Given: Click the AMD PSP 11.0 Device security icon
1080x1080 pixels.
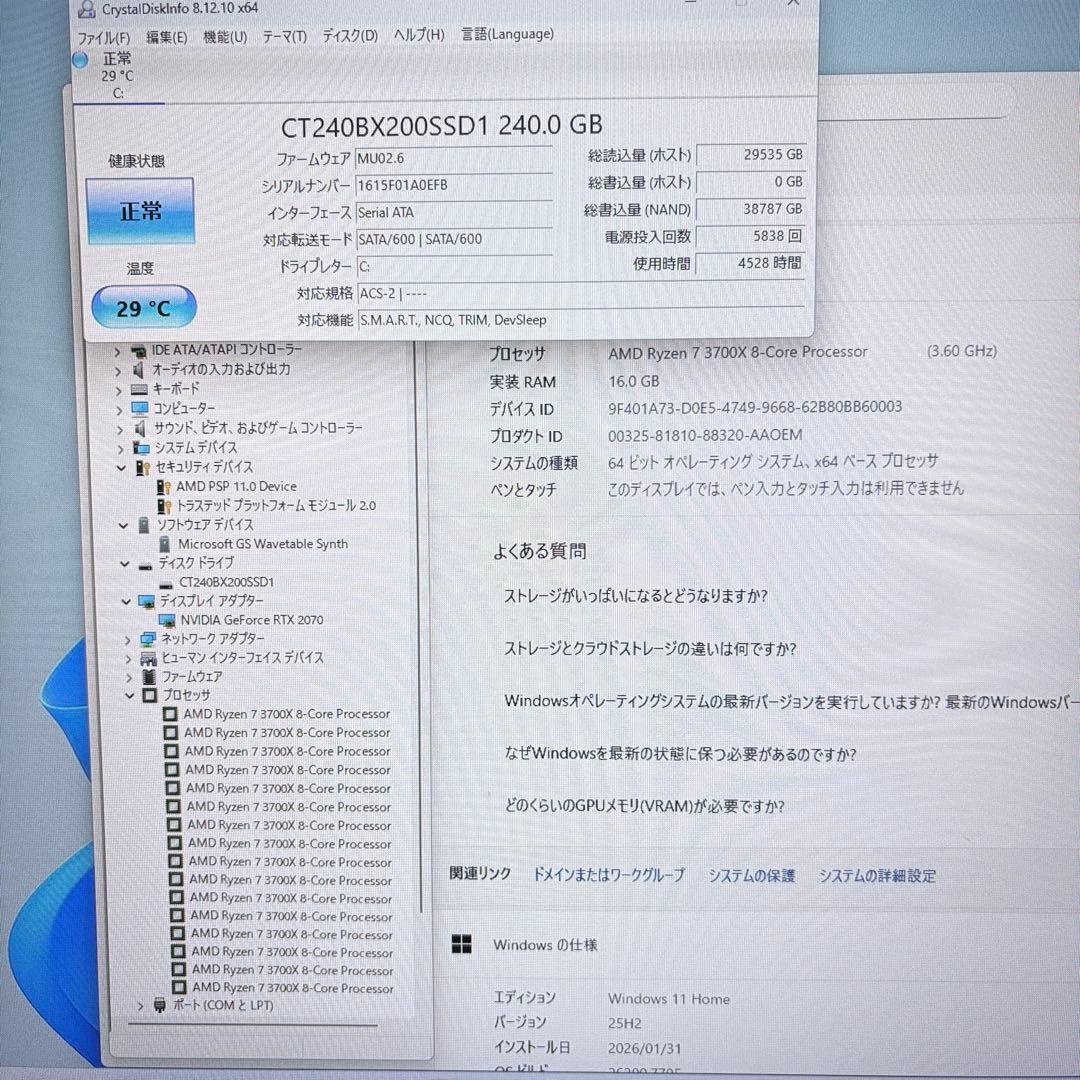Looking at the screenshot, I should pyautogui.click(x=162, y=486).
